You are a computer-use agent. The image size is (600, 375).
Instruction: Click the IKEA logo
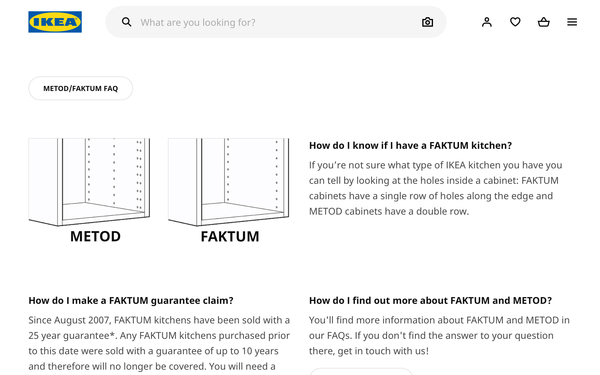[x=55, y=22]
